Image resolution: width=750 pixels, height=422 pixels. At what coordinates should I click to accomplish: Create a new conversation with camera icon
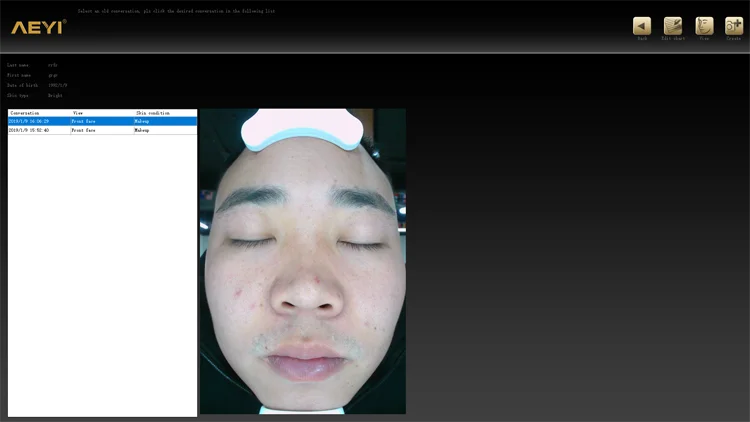point(734,26)
